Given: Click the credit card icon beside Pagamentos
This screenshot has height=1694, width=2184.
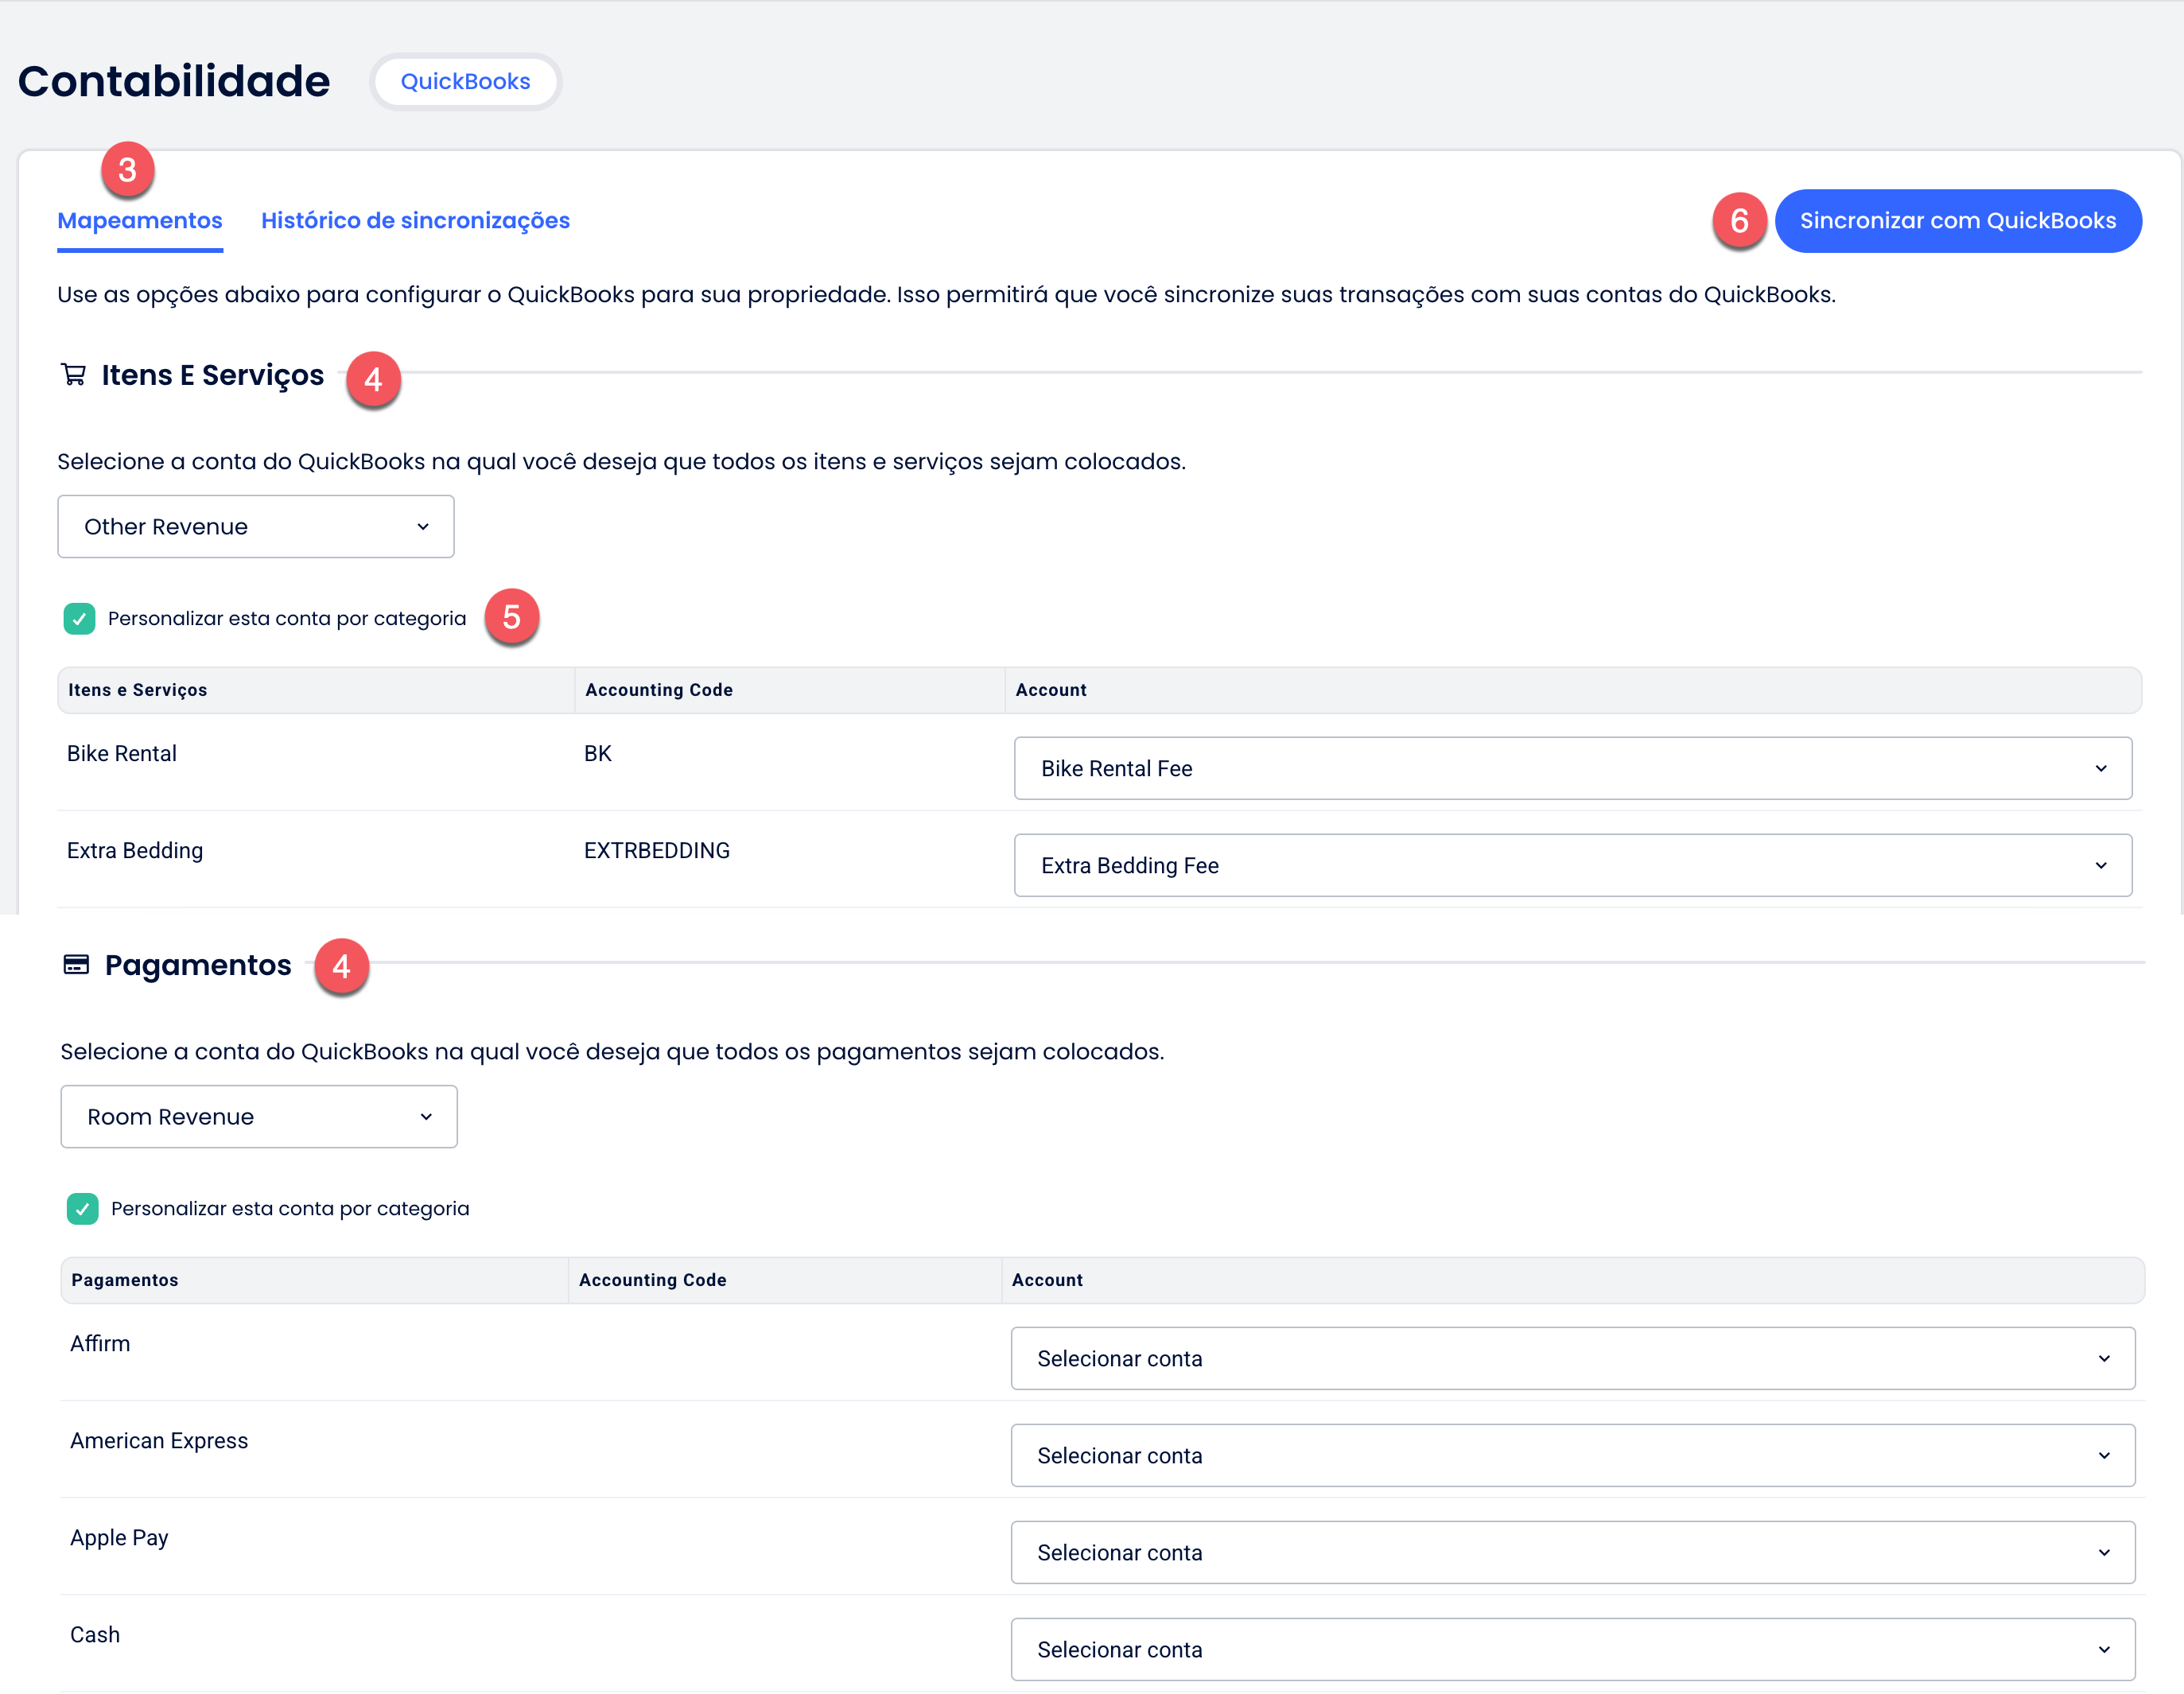Looking at the screenshot, I should (76, 964).
